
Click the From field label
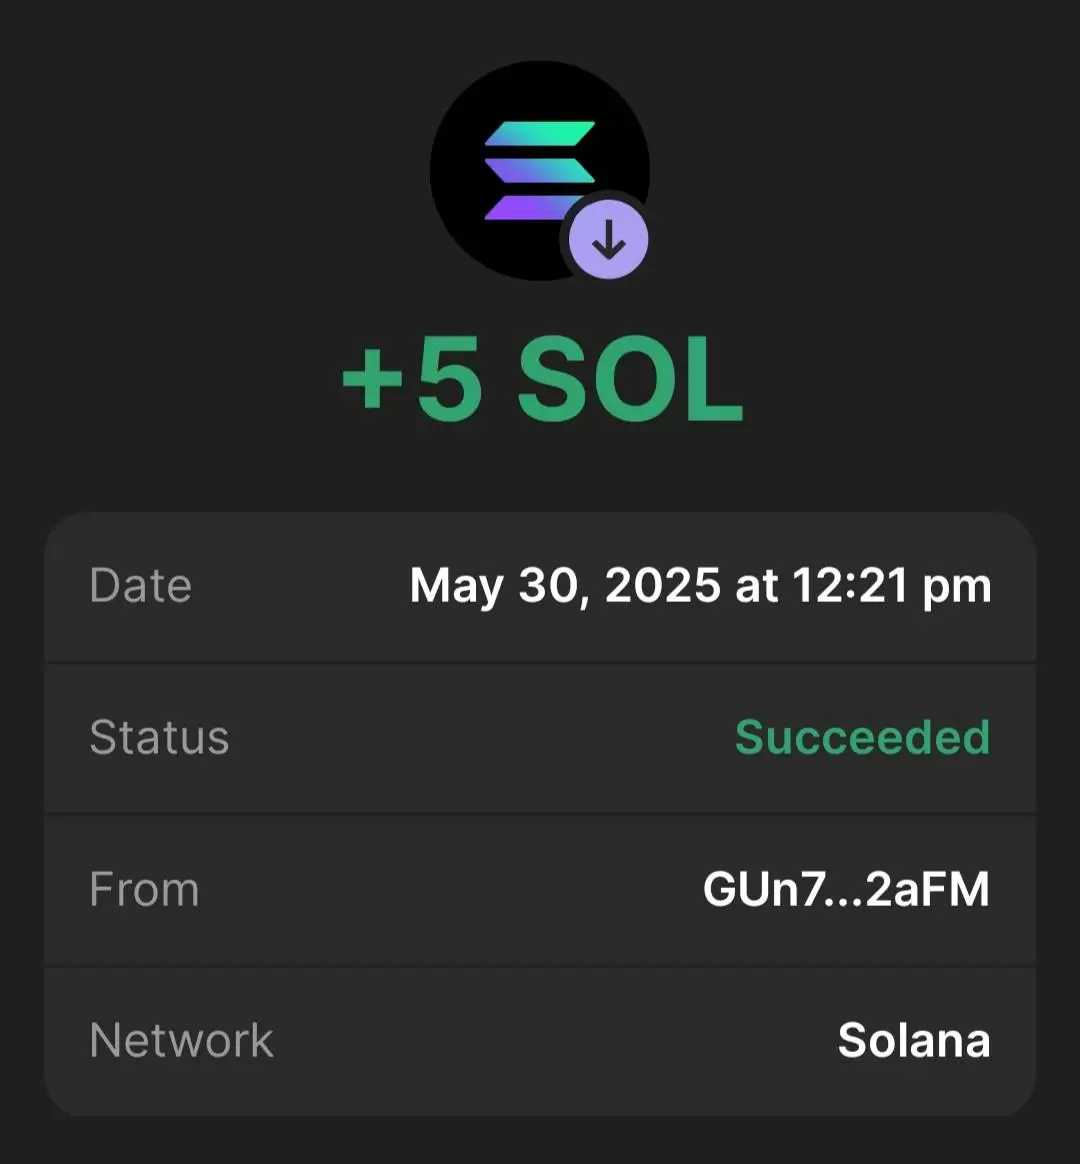[x=144, y=889]
